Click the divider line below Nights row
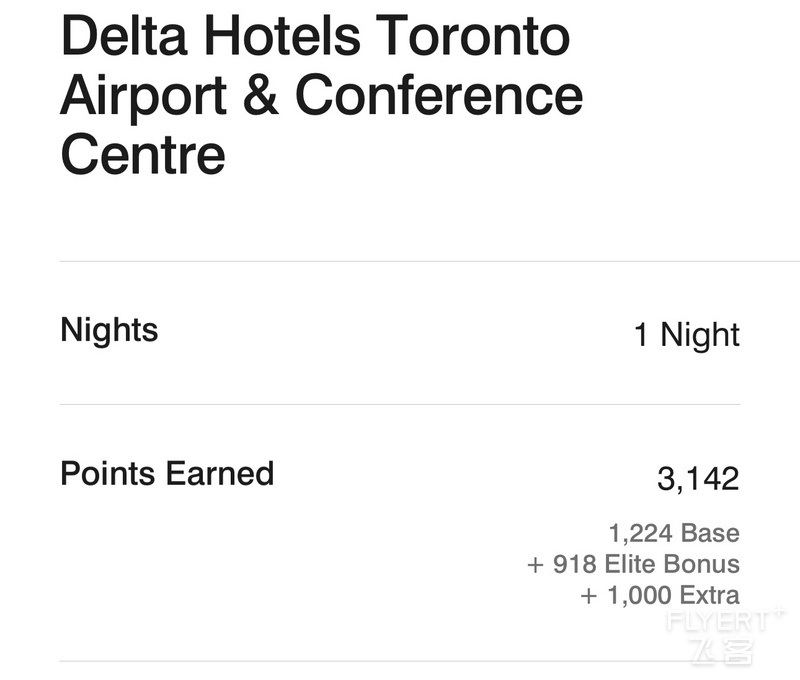Image resolution: width=800 pixels, height=680 pixels. [400, 405]
